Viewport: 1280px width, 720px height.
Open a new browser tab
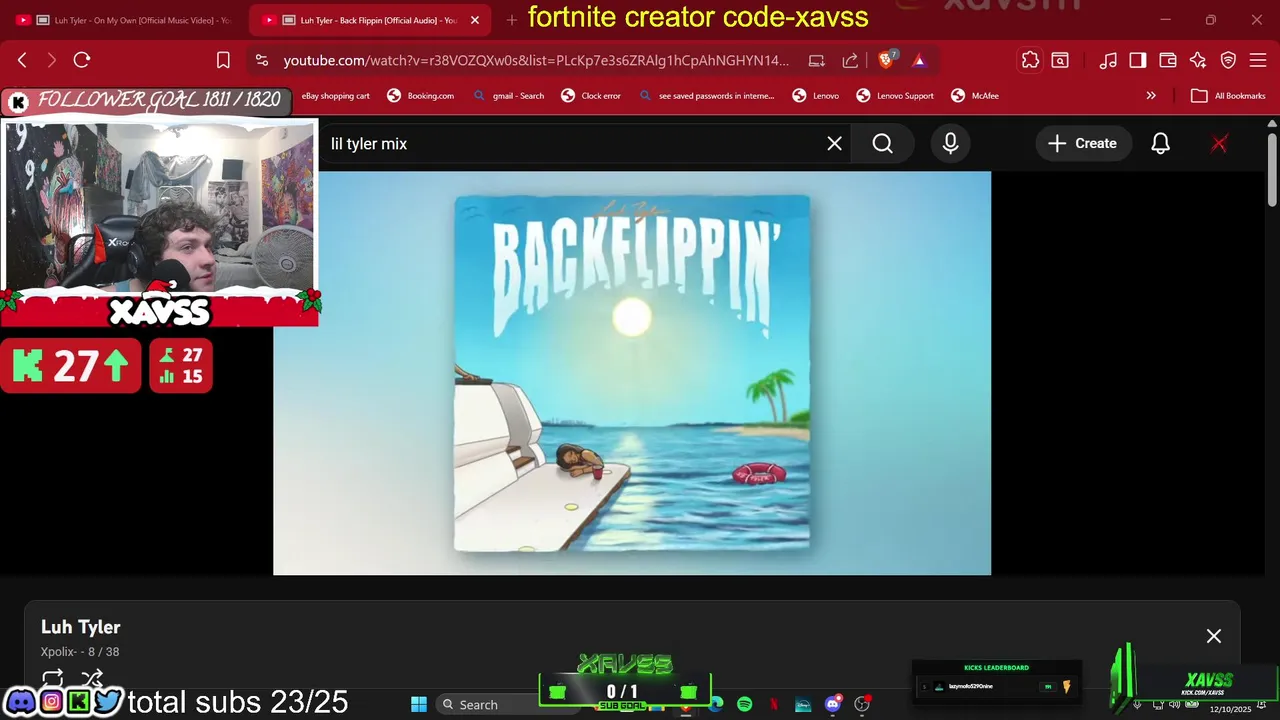(512, 20)
